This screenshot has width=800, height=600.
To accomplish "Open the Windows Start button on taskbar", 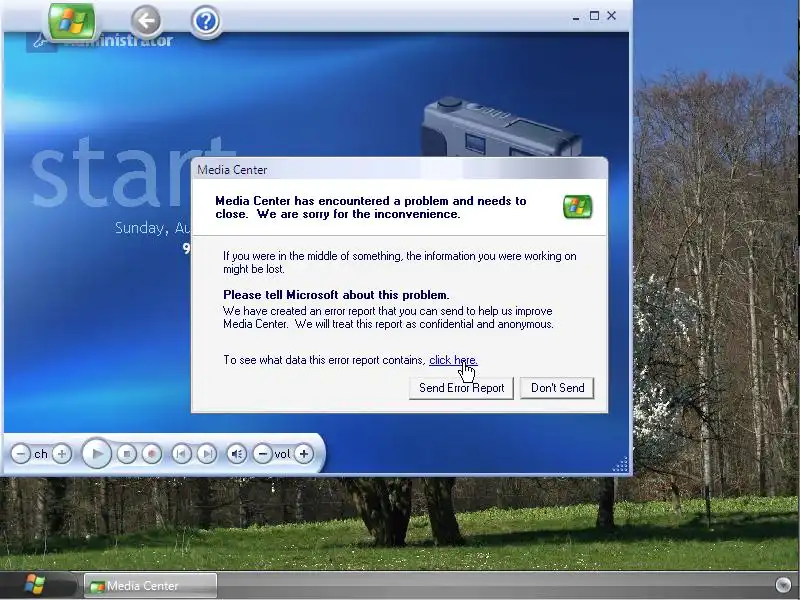I will 35,585.
